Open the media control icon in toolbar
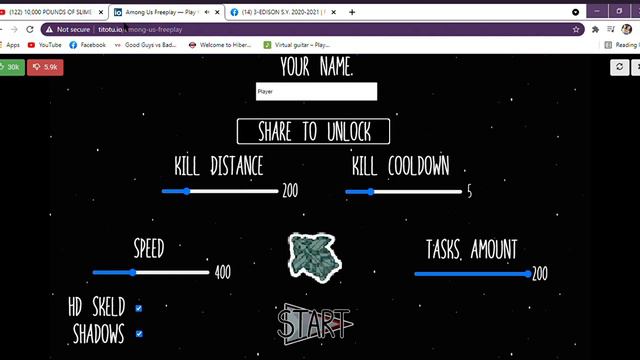Screen dimensions: 640x360 pyautogui.click(x=611, y=29)
